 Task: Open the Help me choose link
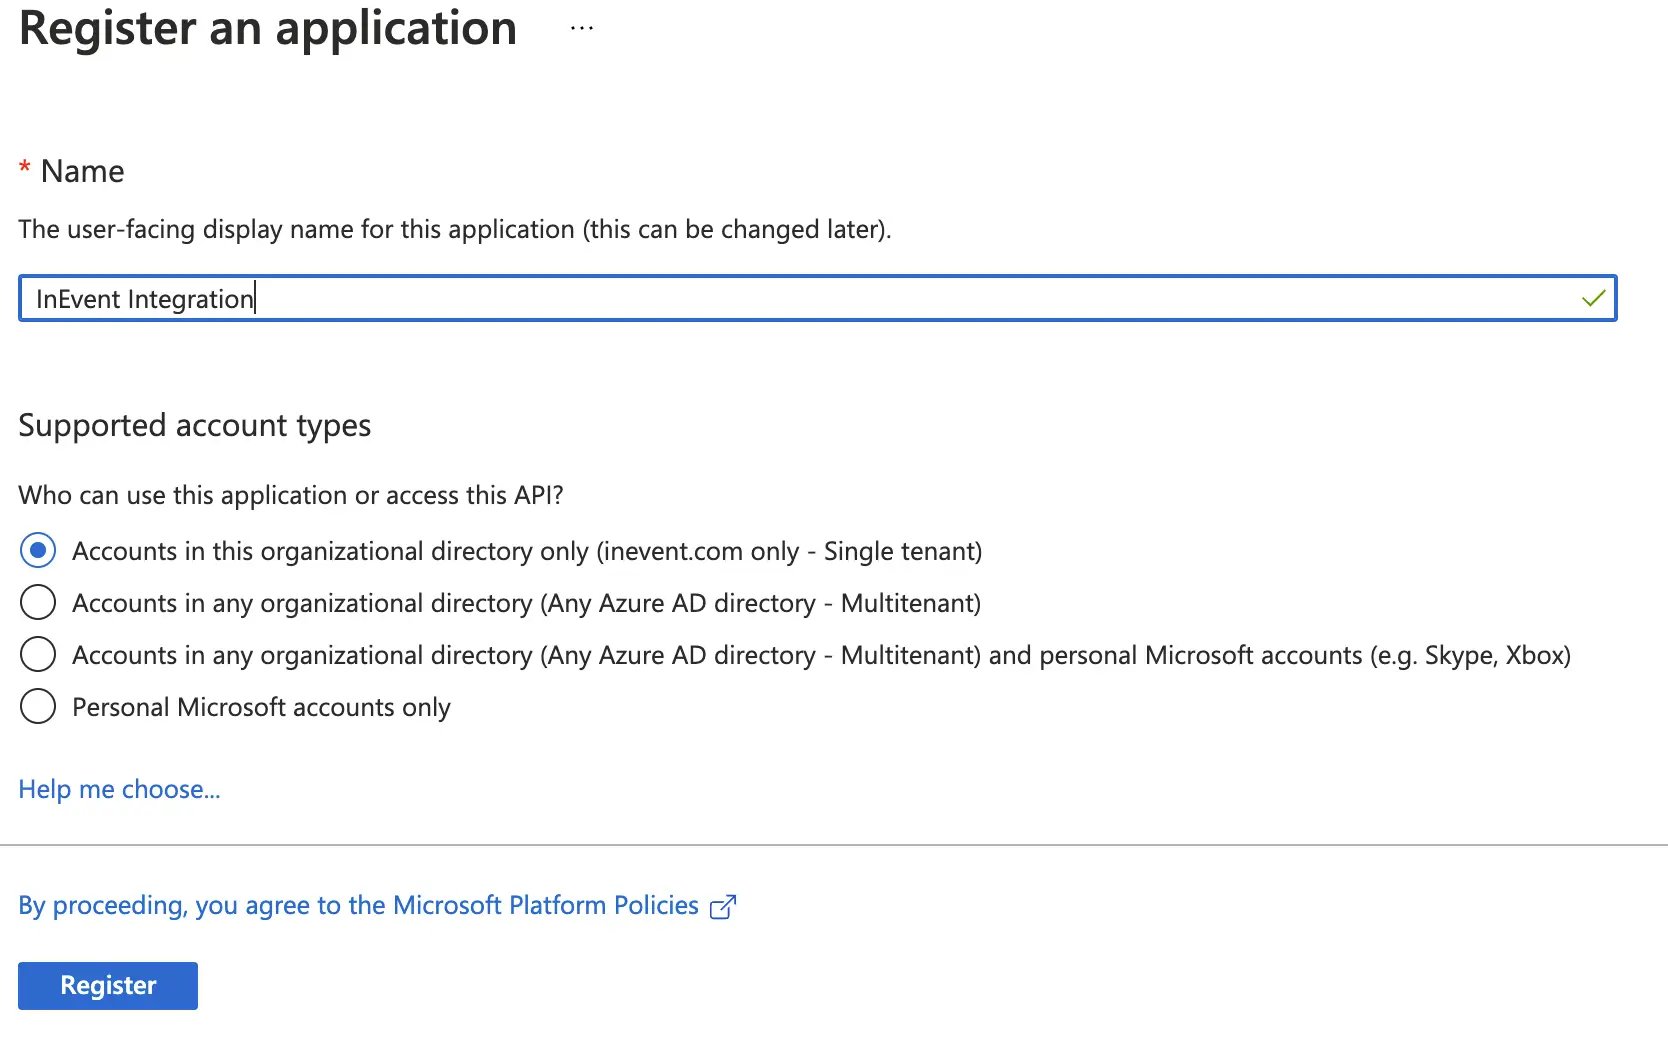pyautogui.click(x=119, y=789)
